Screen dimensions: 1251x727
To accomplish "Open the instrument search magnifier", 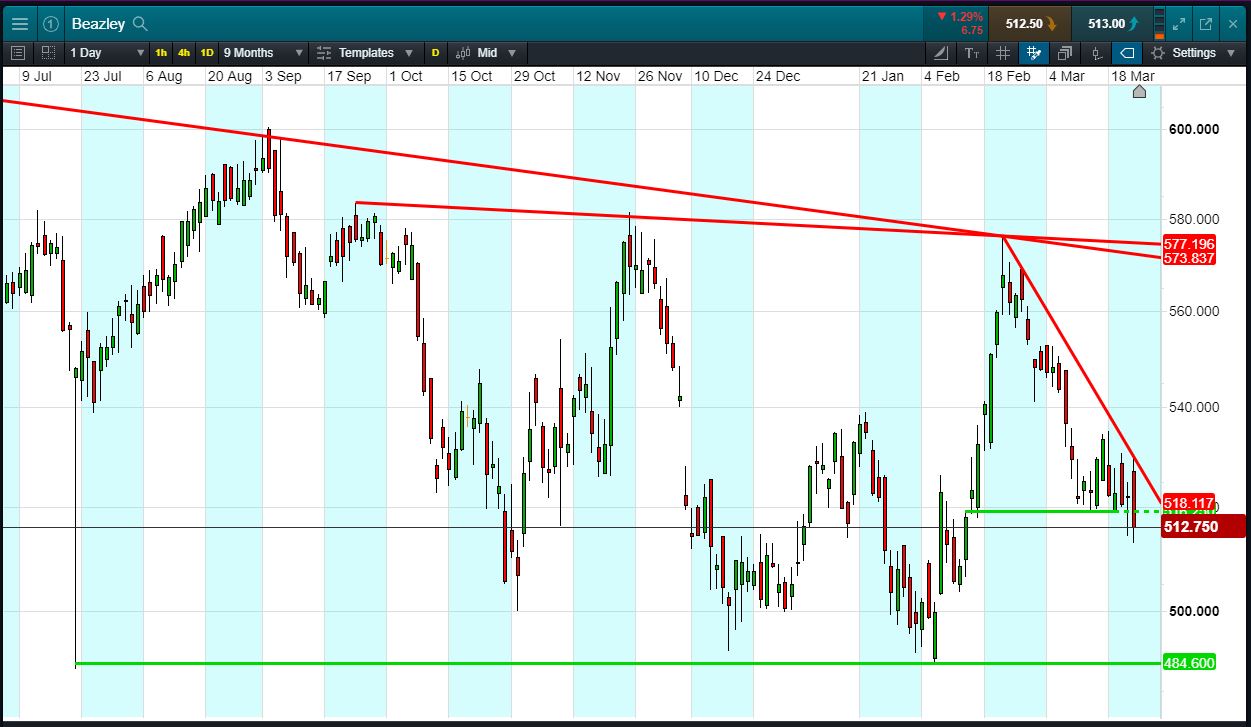I will (140, 23).
